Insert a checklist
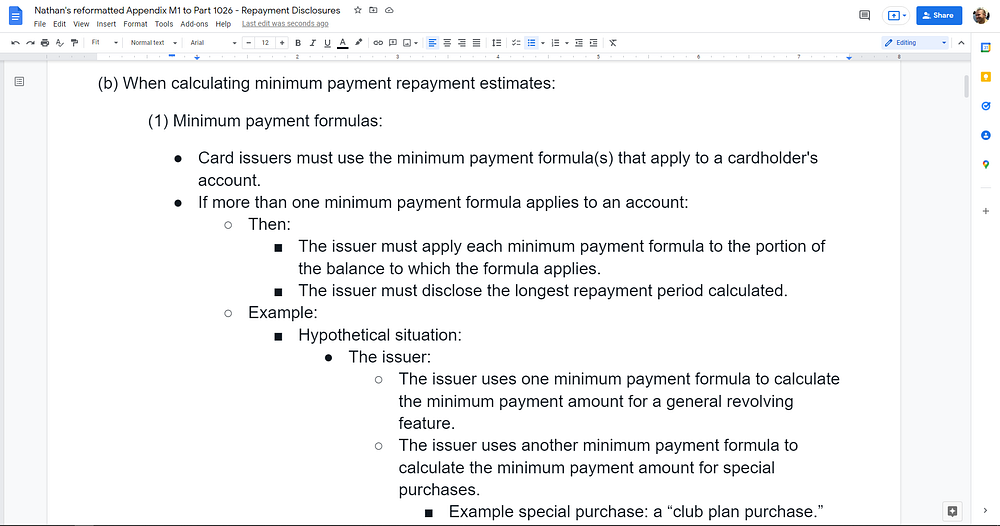This screenshot has width=1000, height=526. pyautogui.click(x=516, y=43)
